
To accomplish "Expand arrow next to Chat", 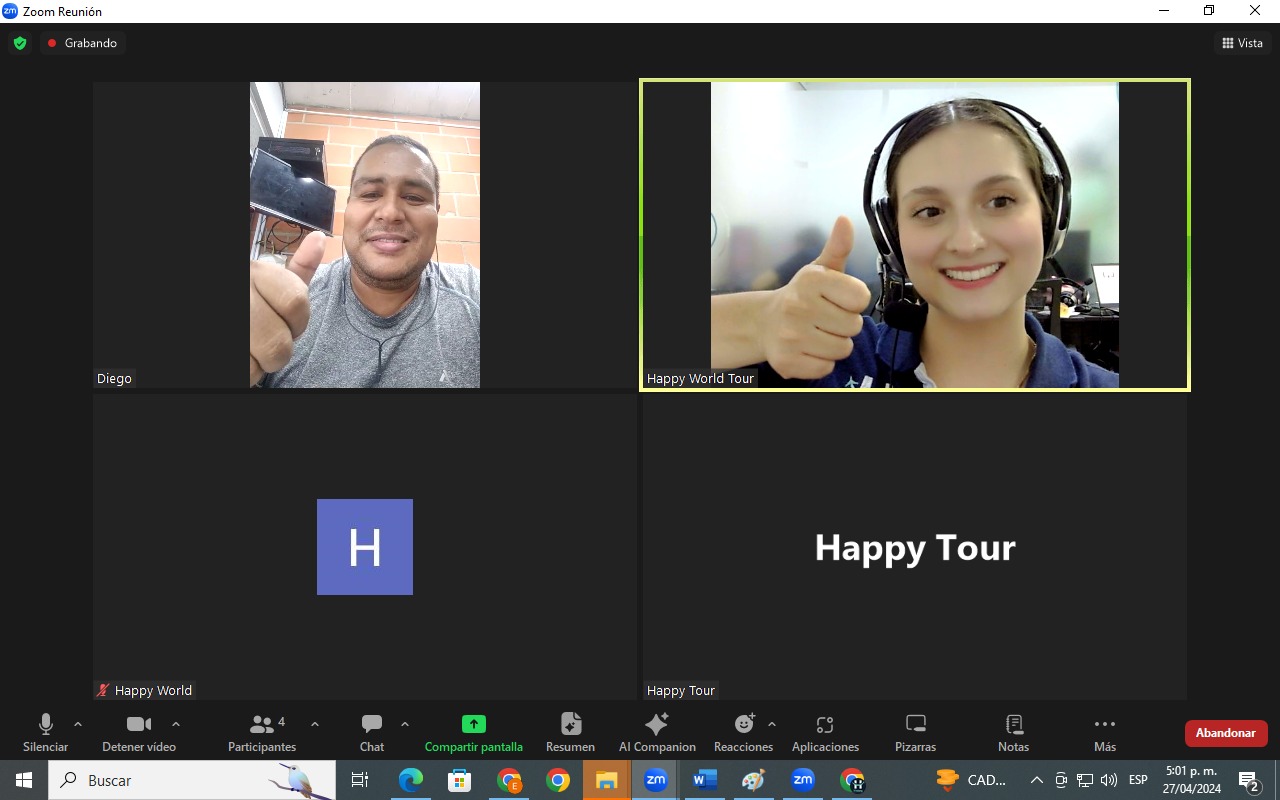I will [405, 724].
